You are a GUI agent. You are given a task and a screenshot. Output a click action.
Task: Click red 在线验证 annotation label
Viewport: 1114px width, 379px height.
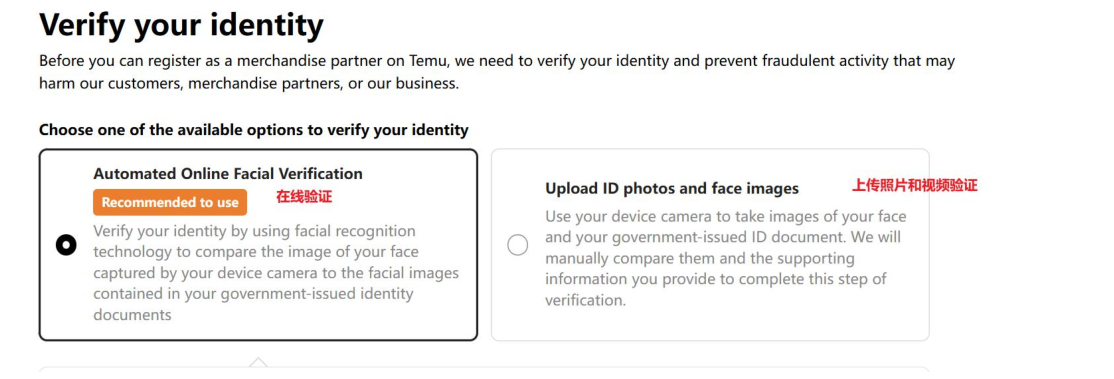[304, 197]
